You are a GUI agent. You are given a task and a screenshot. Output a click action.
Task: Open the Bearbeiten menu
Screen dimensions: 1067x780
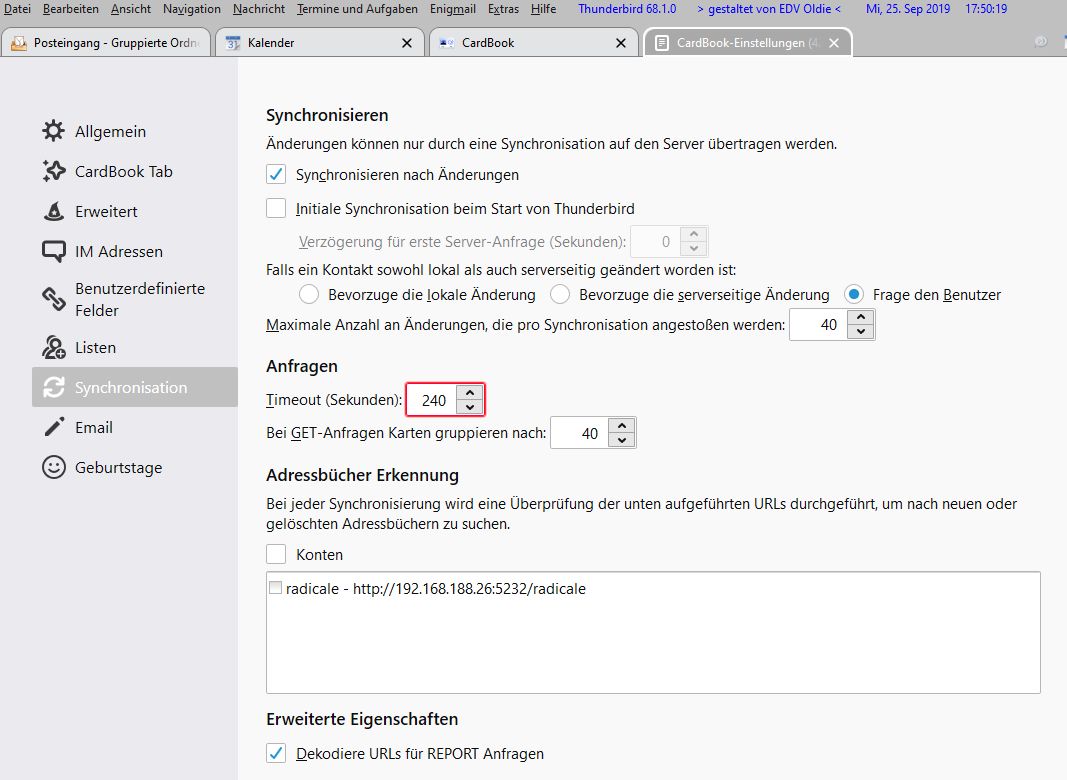70,9
